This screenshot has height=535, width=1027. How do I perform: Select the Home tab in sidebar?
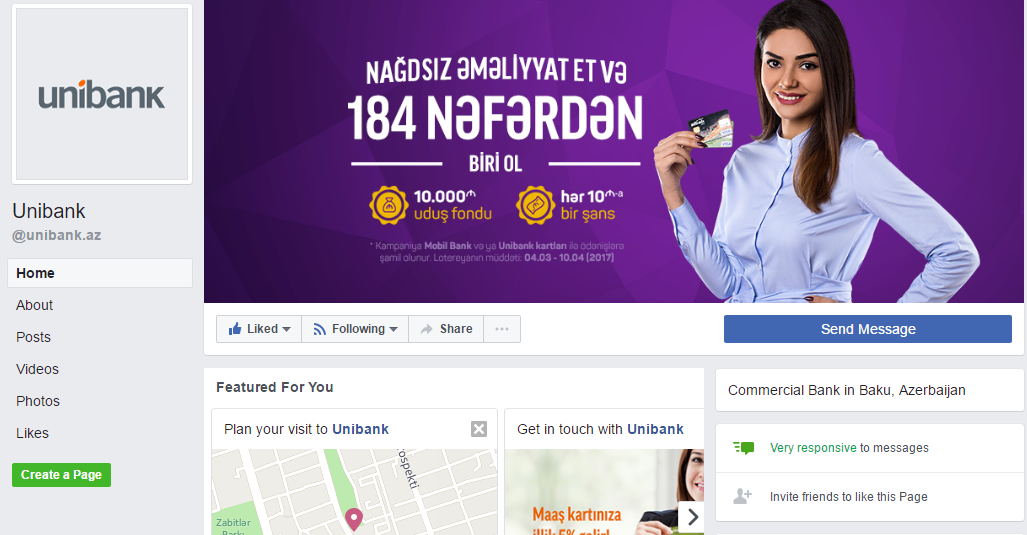click(x=100, y=273)
